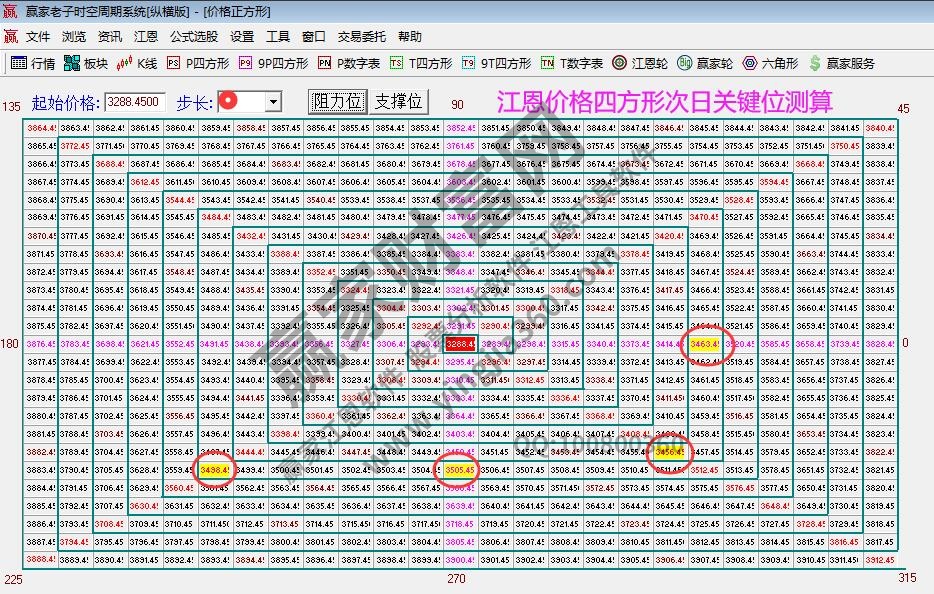
Task: Open the 行情 quotes panel
Action: 32,62
